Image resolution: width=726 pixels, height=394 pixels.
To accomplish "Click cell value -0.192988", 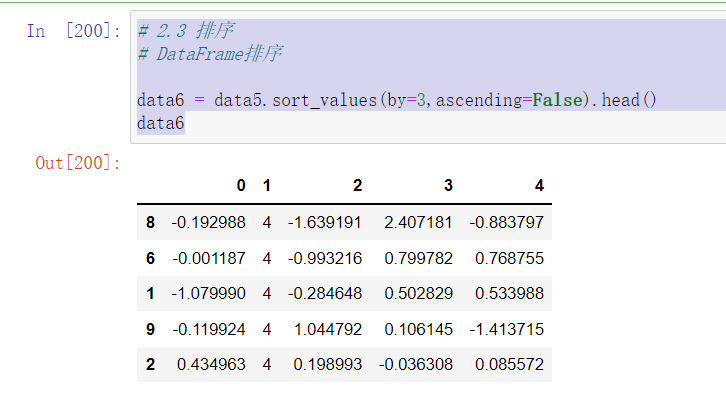I will coord(208,222).
